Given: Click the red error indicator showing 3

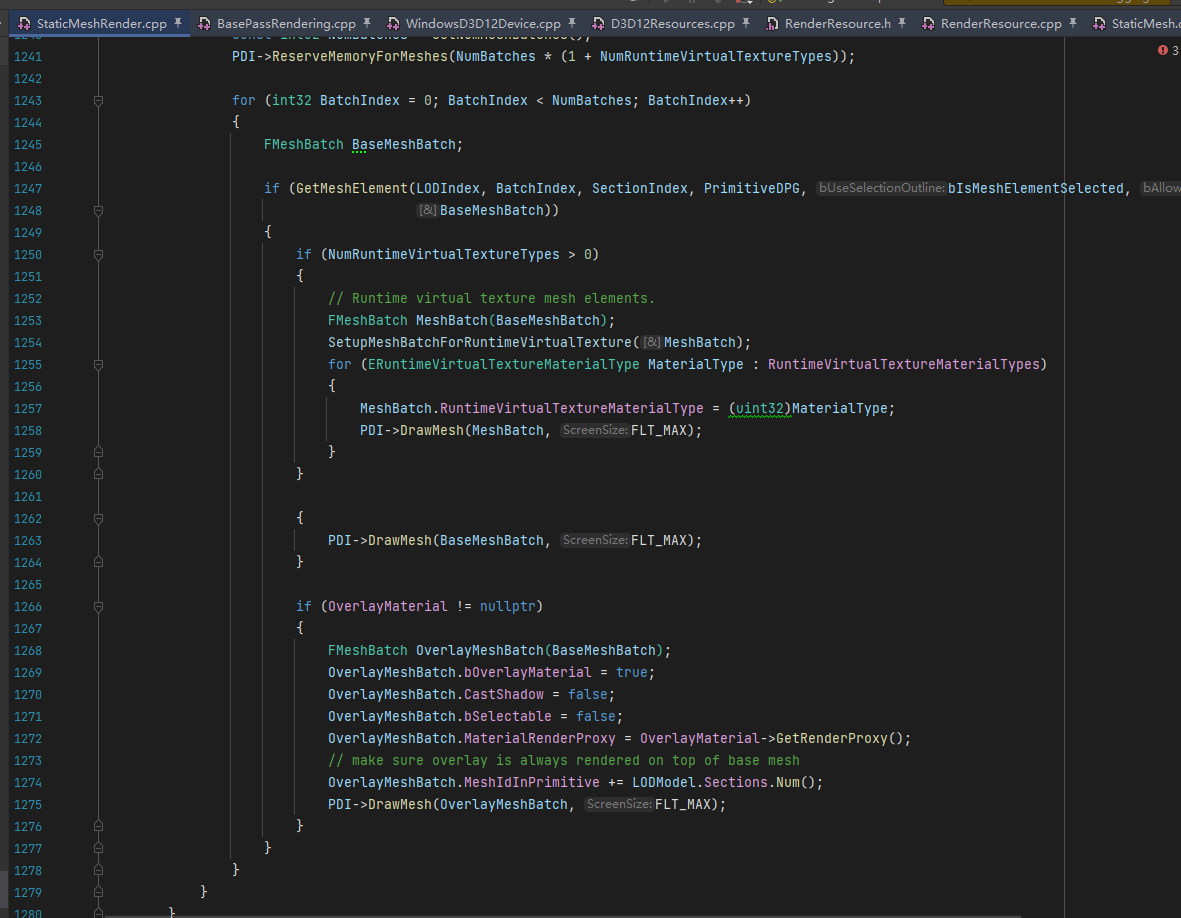Looking at the screenshot, I should 1168,50.
